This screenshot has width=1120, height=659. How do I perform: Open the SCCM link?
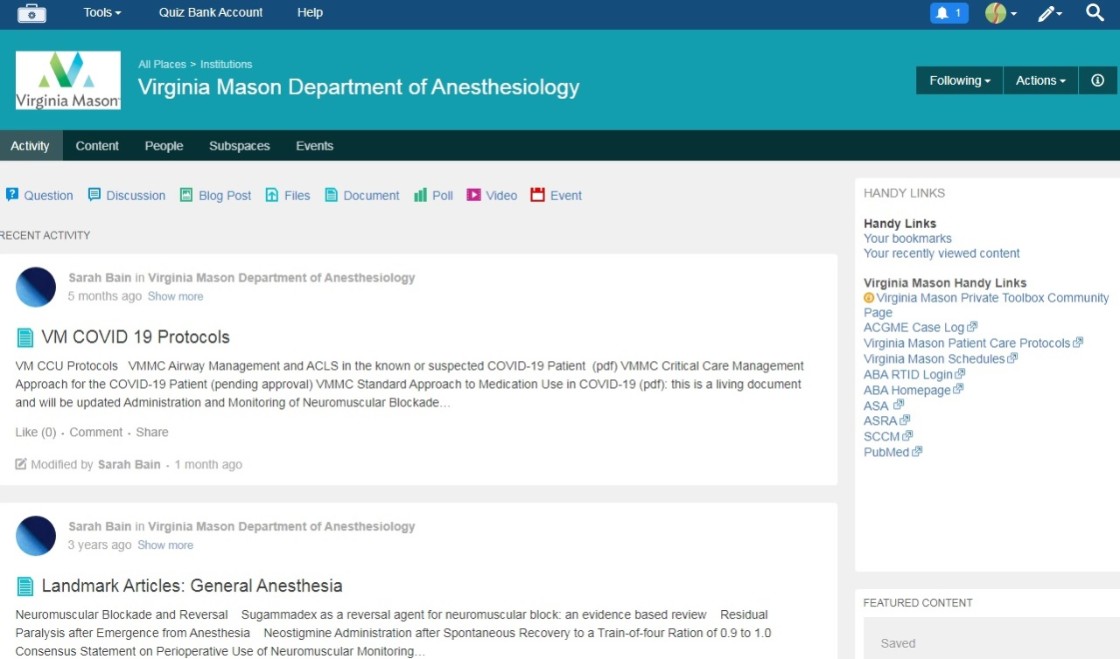pos(881,436)
